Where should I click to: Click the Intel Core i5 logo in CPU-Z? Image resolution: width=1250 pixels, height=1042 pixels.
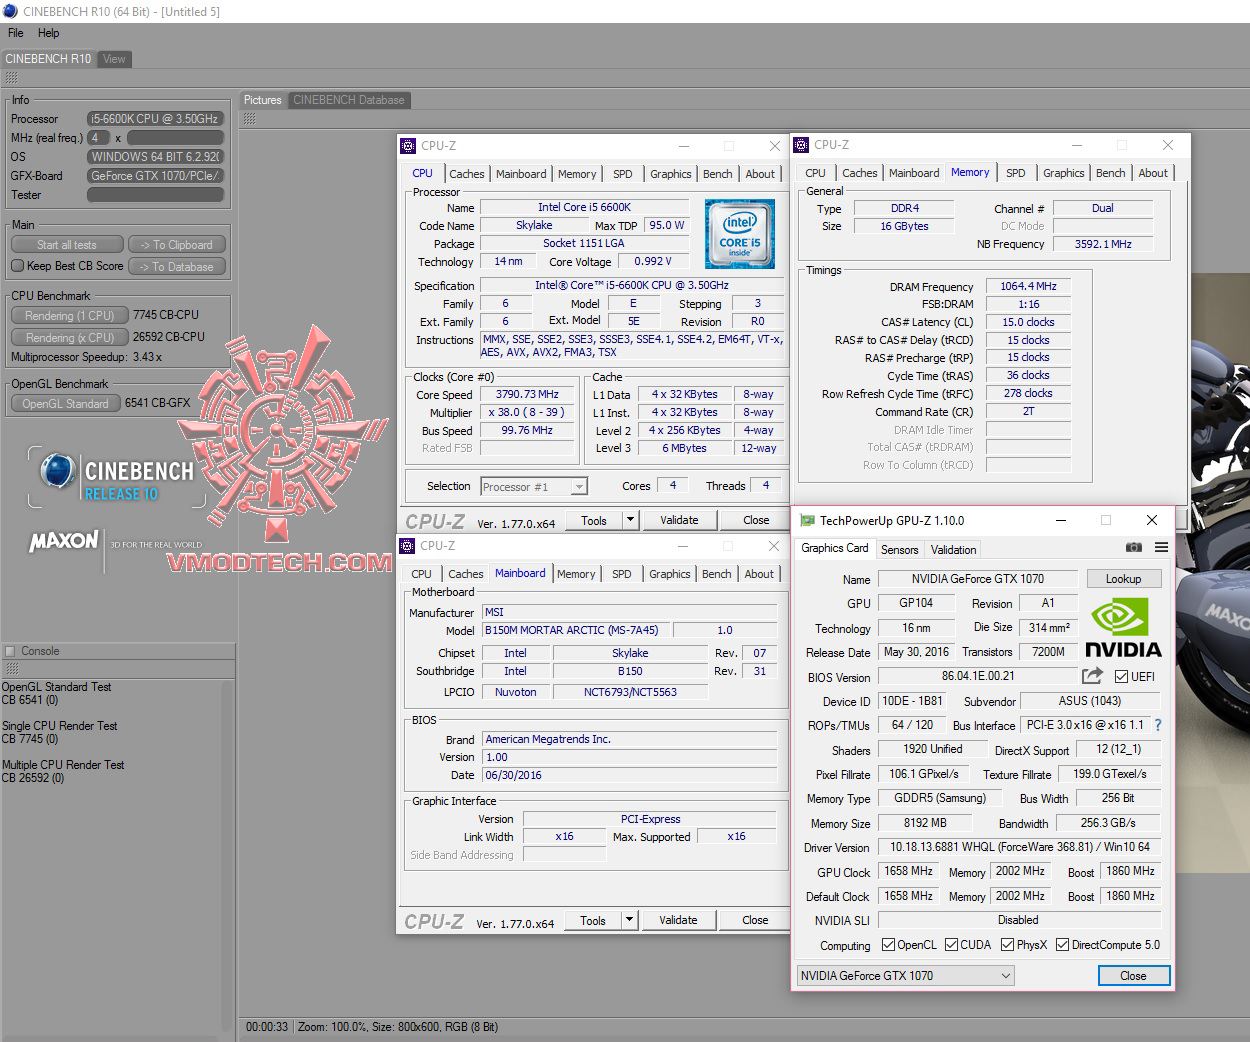point(739,234)
